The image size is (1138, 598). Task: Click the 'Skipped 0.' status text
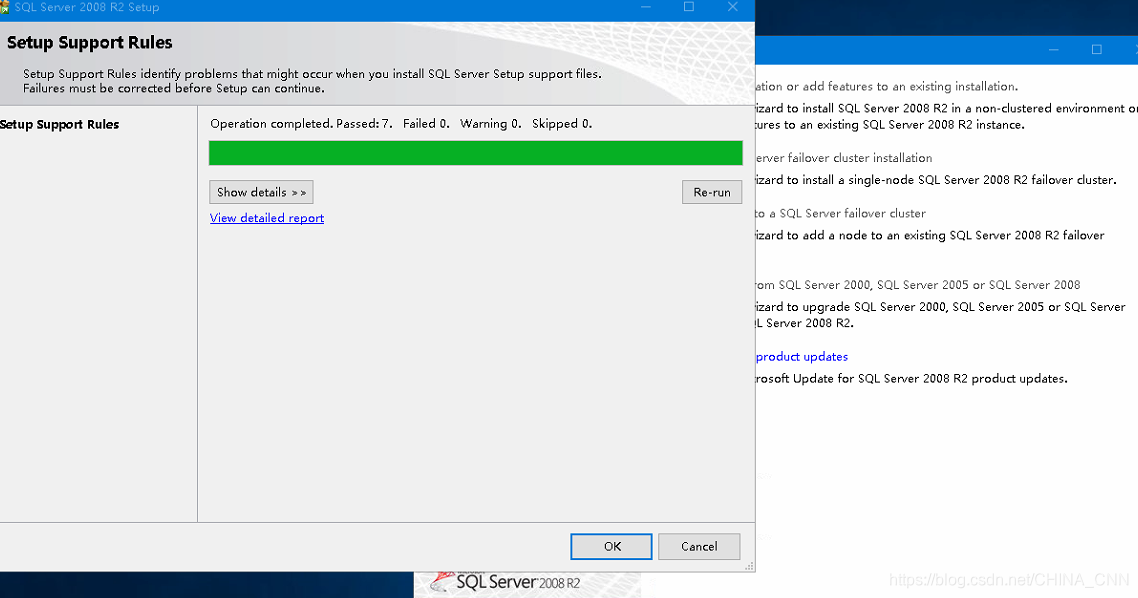[x=562, y=123]
